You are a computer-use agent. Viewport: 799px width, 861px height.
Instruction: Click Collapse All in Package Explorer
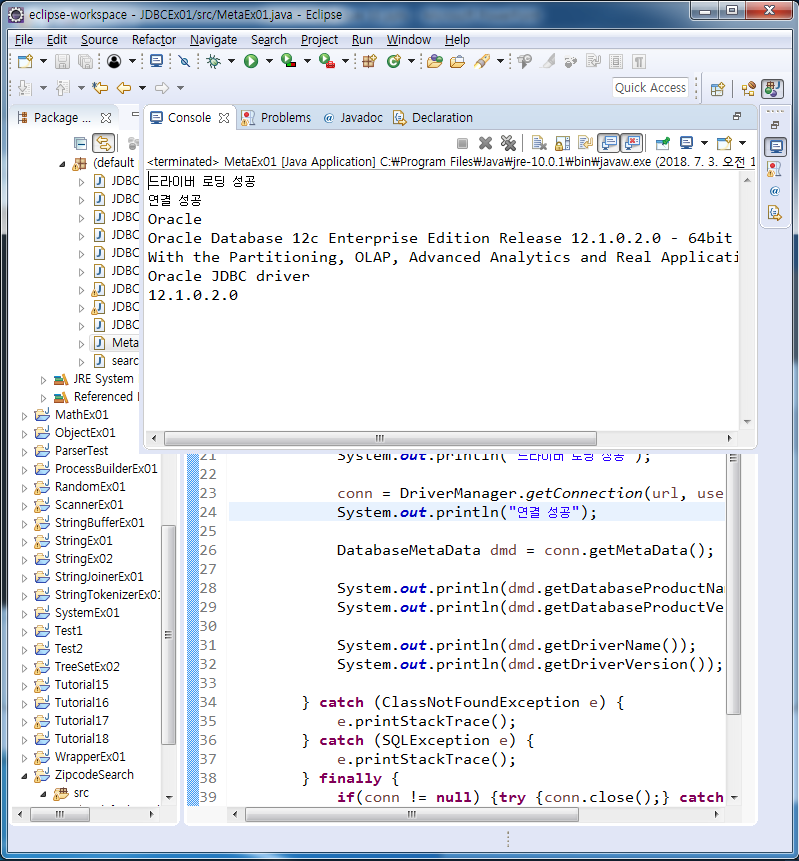pyautogui.click(x=80, y=144)
